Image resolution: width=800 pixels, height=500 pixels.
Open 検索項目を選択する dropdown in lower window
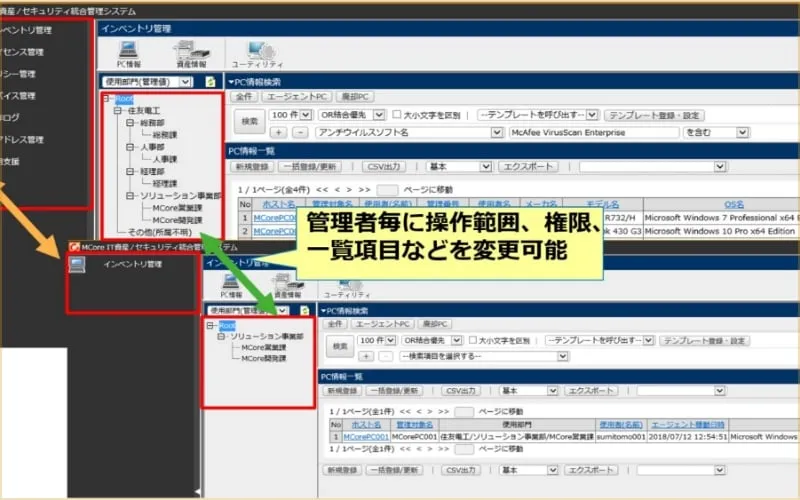pos(483,356)
